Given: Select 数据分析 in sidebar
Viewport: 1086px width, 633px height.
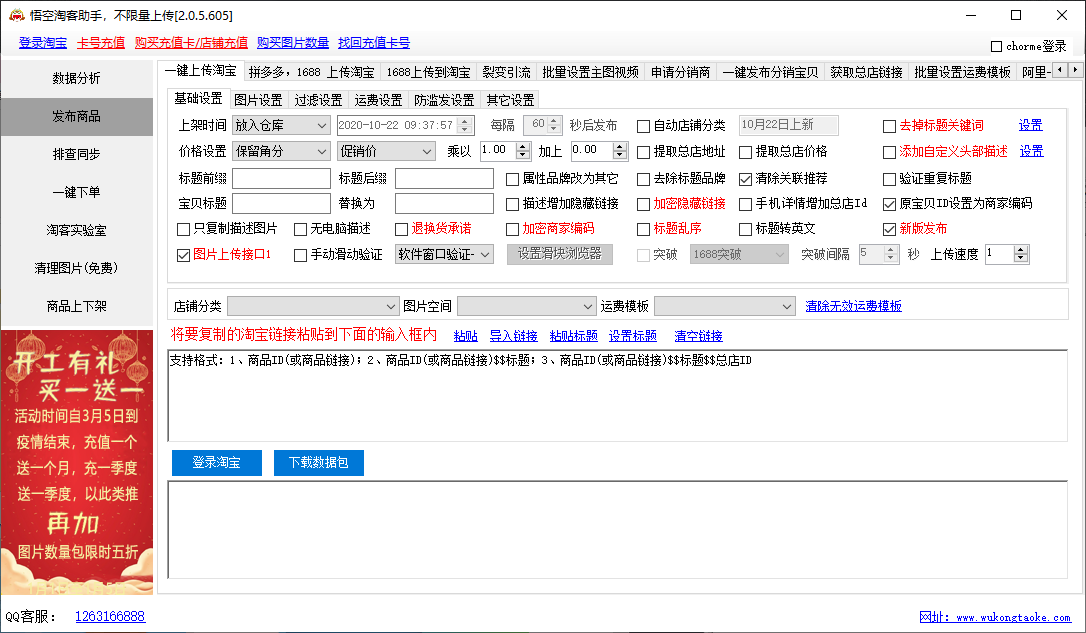Looking at the screenshot, I should point(77,78).
